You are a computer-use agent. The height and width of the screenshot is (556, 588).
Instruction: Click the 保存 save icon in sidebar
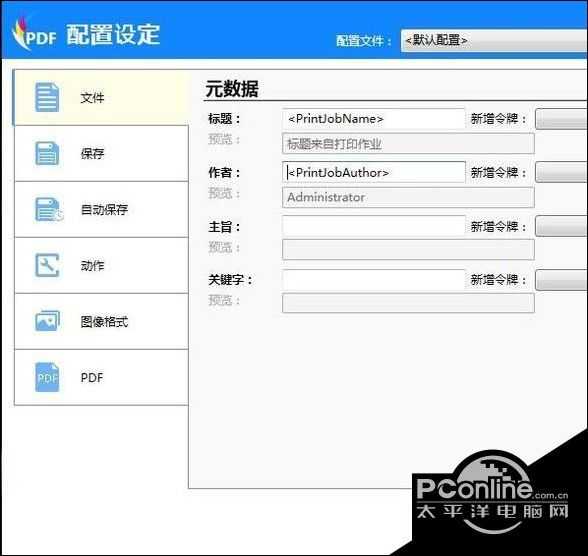(x=47, y=153)
